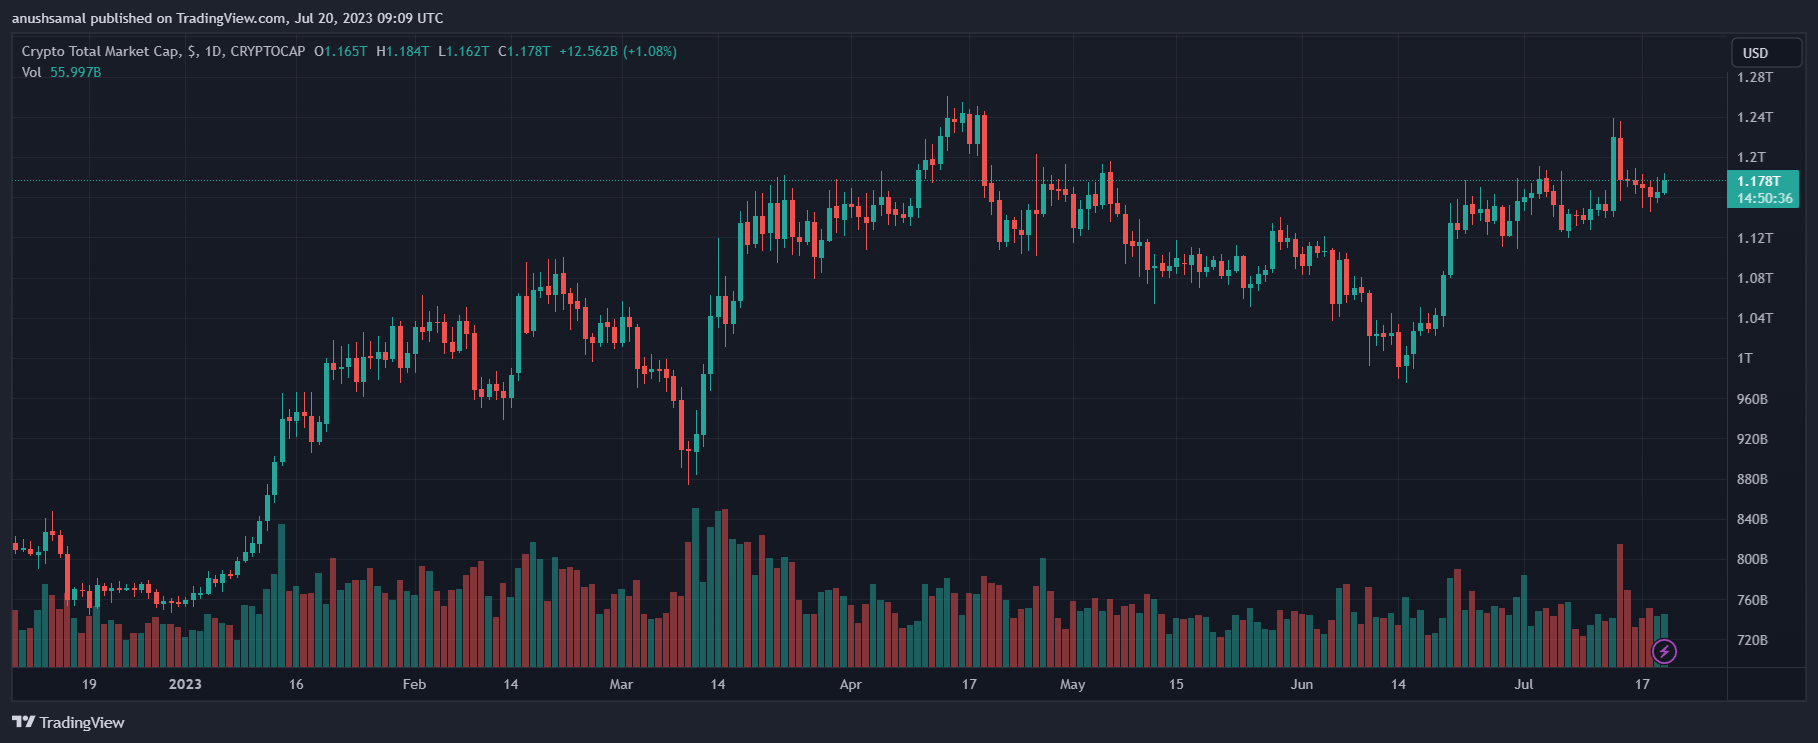Click the Jun label on the date axis
This screenshot has width=1818, height=743.
(x=1301, y=684)
